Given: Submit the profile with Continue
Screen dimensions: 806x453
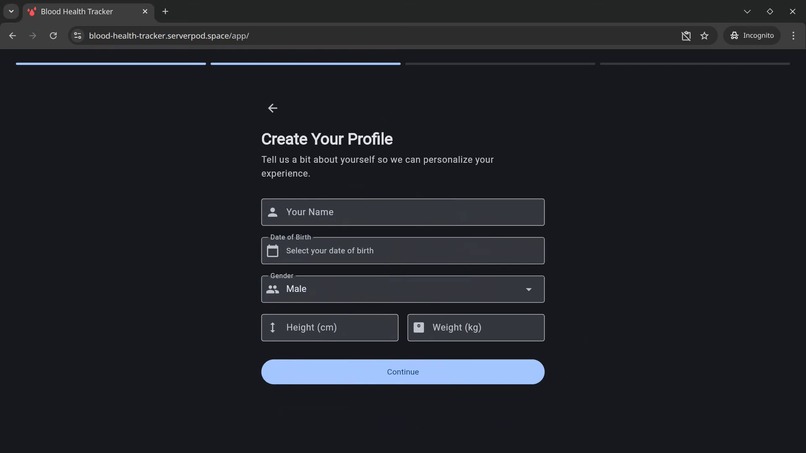Looking at the screenshot, I should point(402,372).
